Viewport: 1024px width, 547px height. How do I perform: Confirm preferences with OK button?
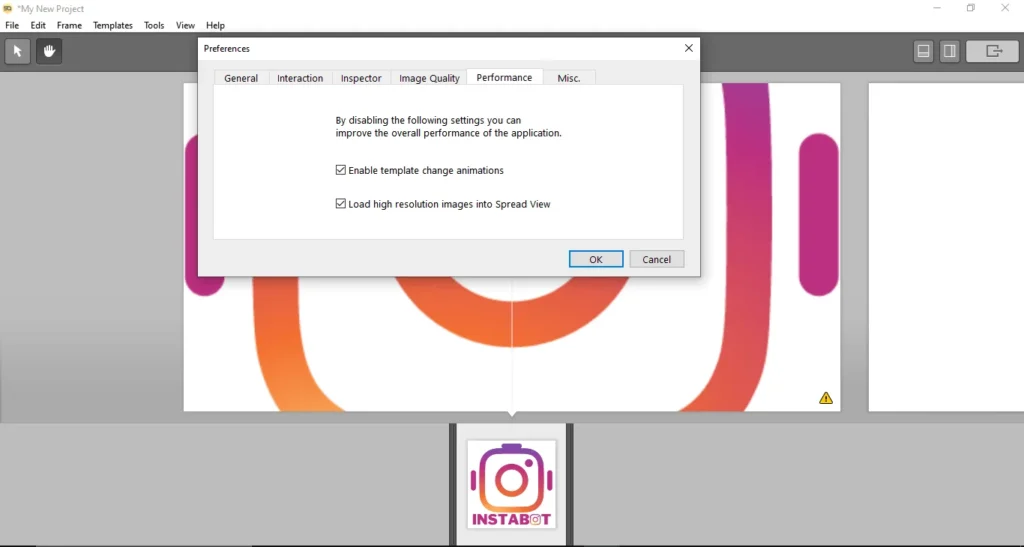coord(596,259)
